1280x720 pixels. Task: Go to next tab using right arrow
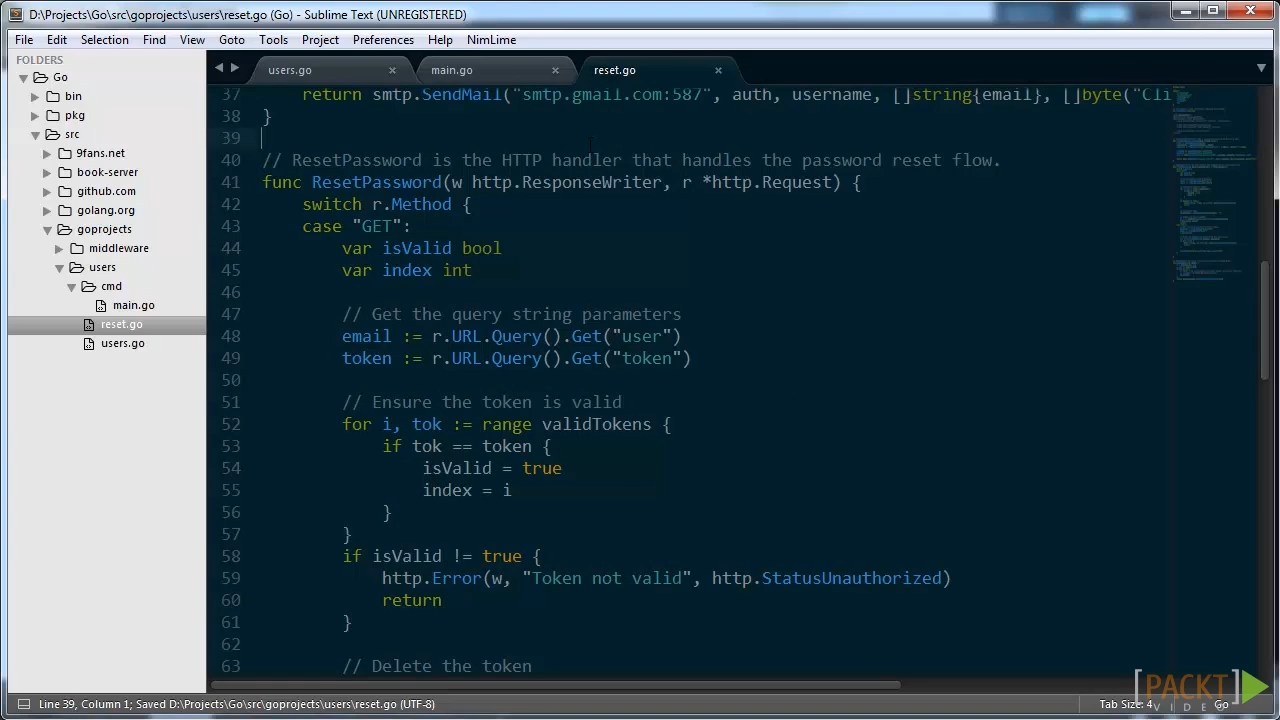(235, 68)
